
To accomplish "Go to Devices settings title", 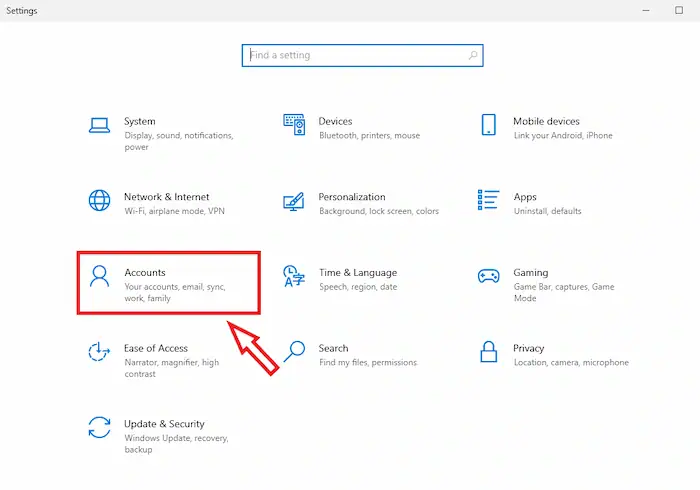I will point(335,121).
